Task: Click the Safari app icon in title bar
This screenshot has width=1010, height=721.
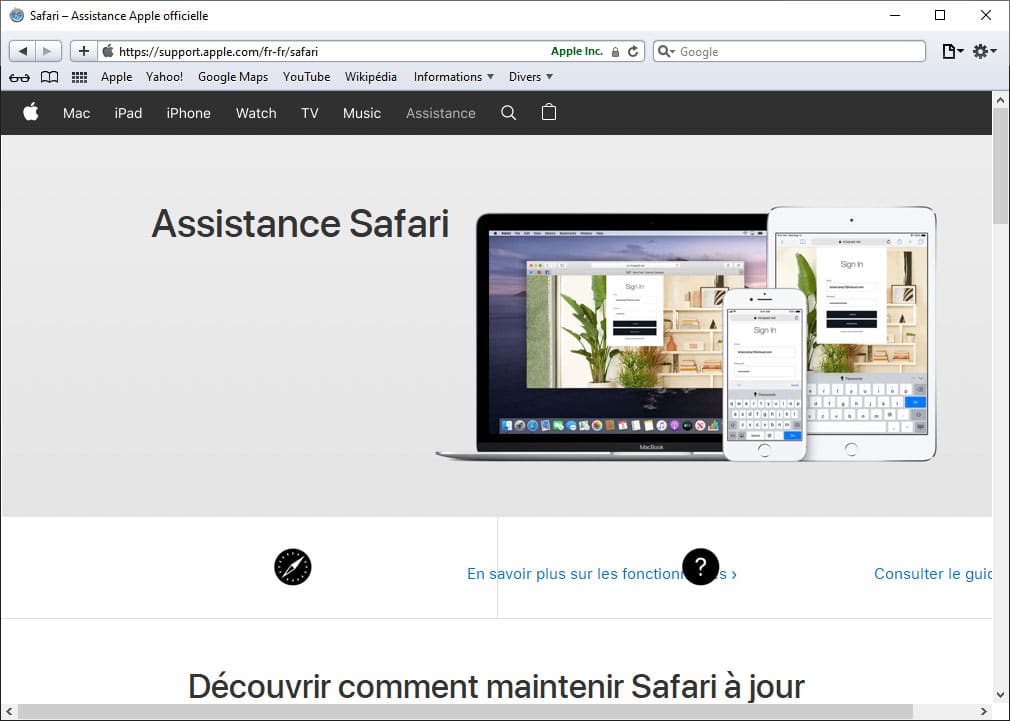Action: [x=17, y=15]
